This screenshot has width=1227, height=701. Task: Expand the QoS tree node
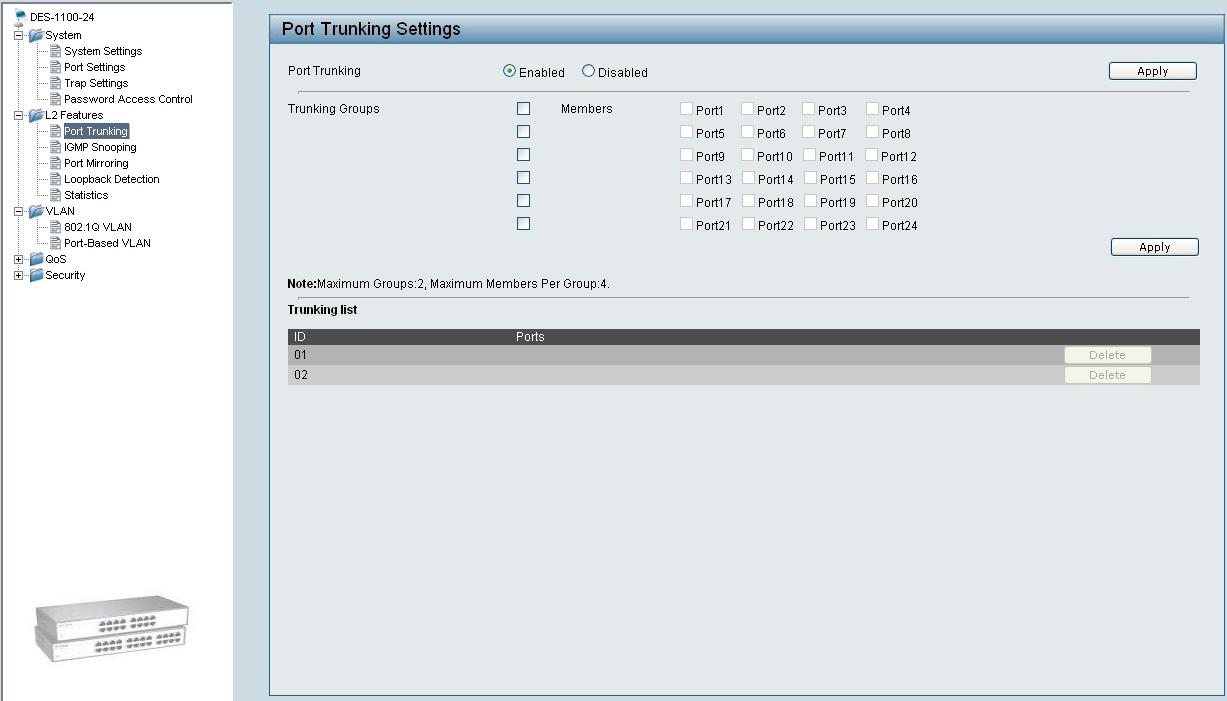pos(19,259)
